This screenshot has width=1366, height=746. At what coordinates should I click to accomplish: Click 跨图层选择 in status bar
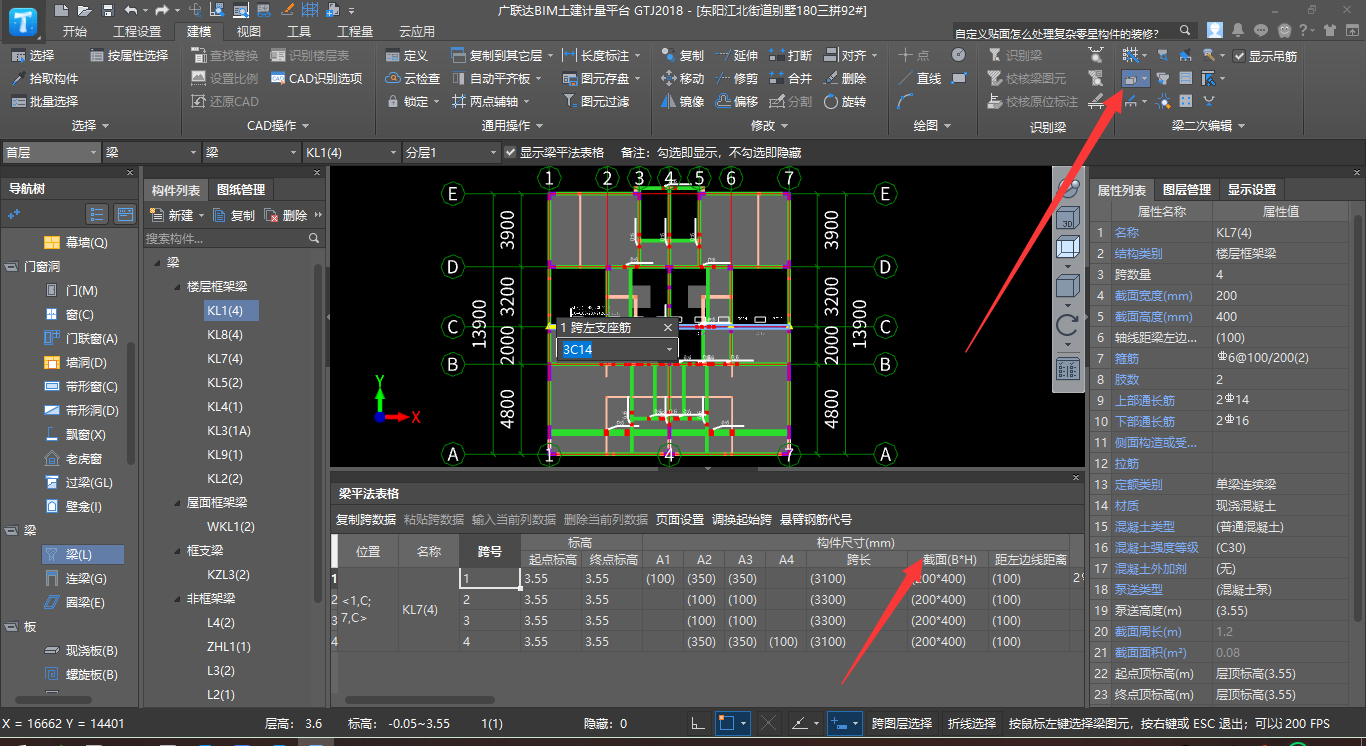pos(902,723)
